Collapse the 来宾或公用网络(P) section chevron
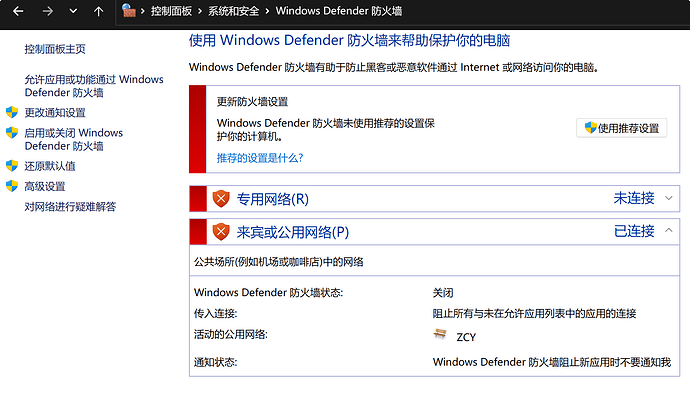Screen dimensions: 690x396 point(668,230)
